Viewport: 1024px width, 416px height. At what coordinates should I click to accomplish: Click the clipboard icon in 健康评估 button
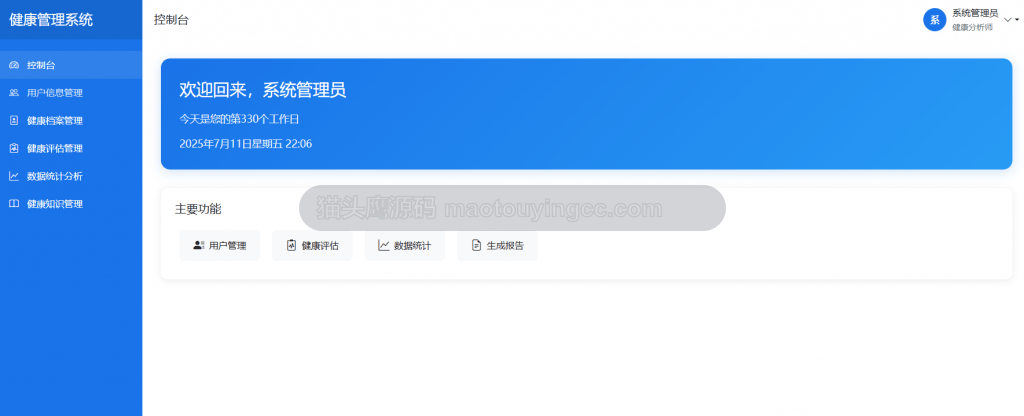point(291,246)
